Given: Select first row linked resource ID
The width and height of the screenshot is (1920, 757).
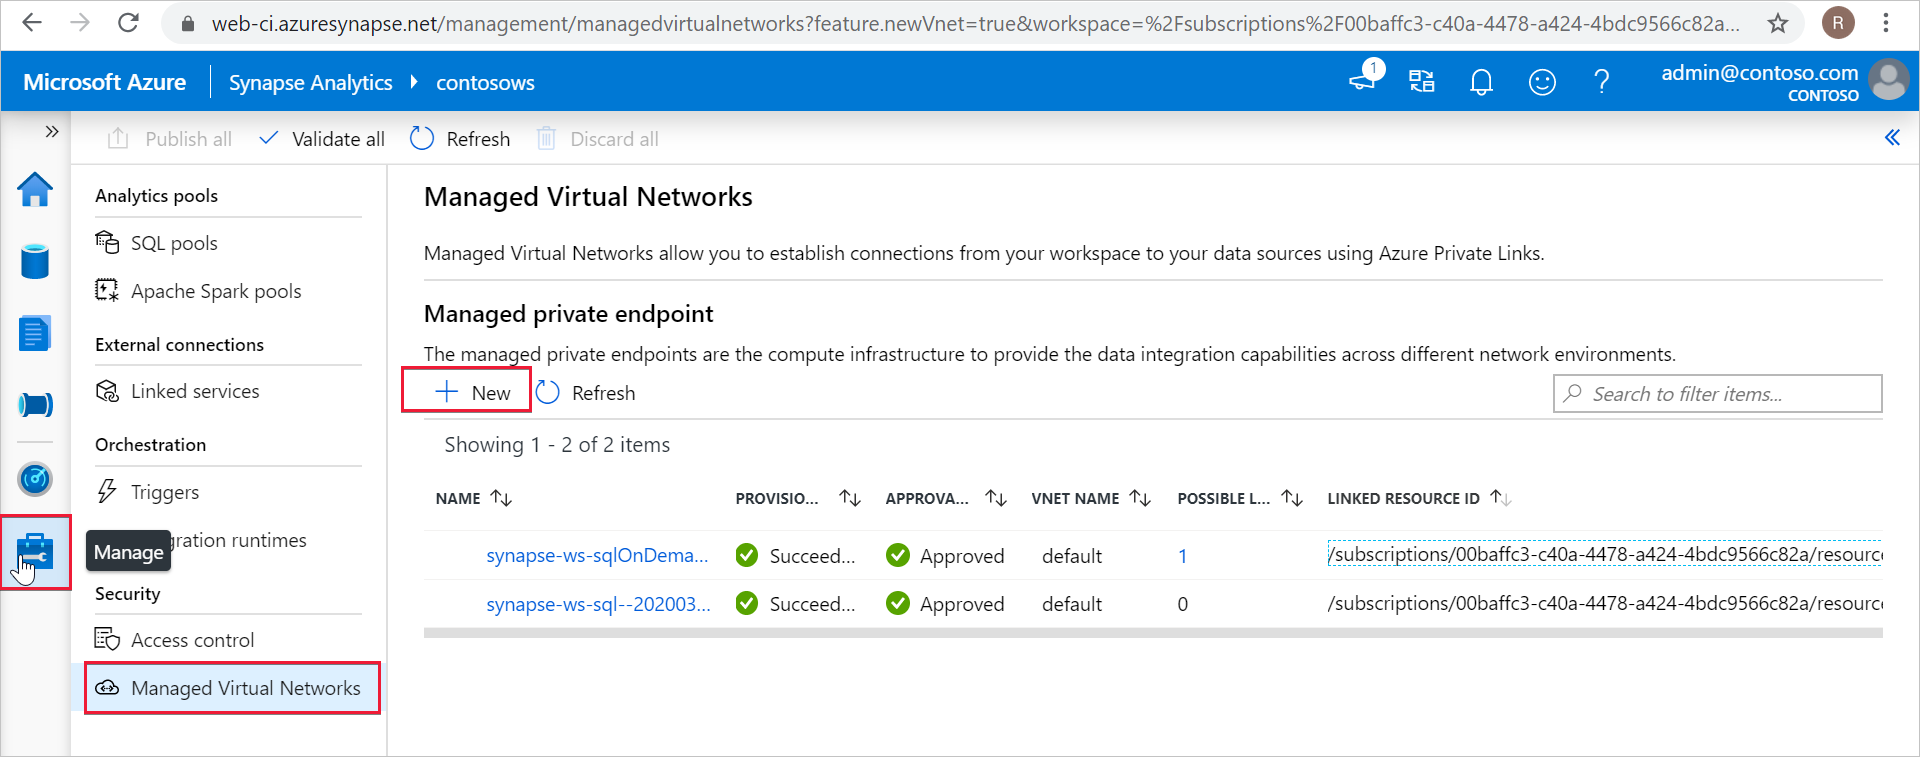Looking at the screenshot, I should point(1604,554).
